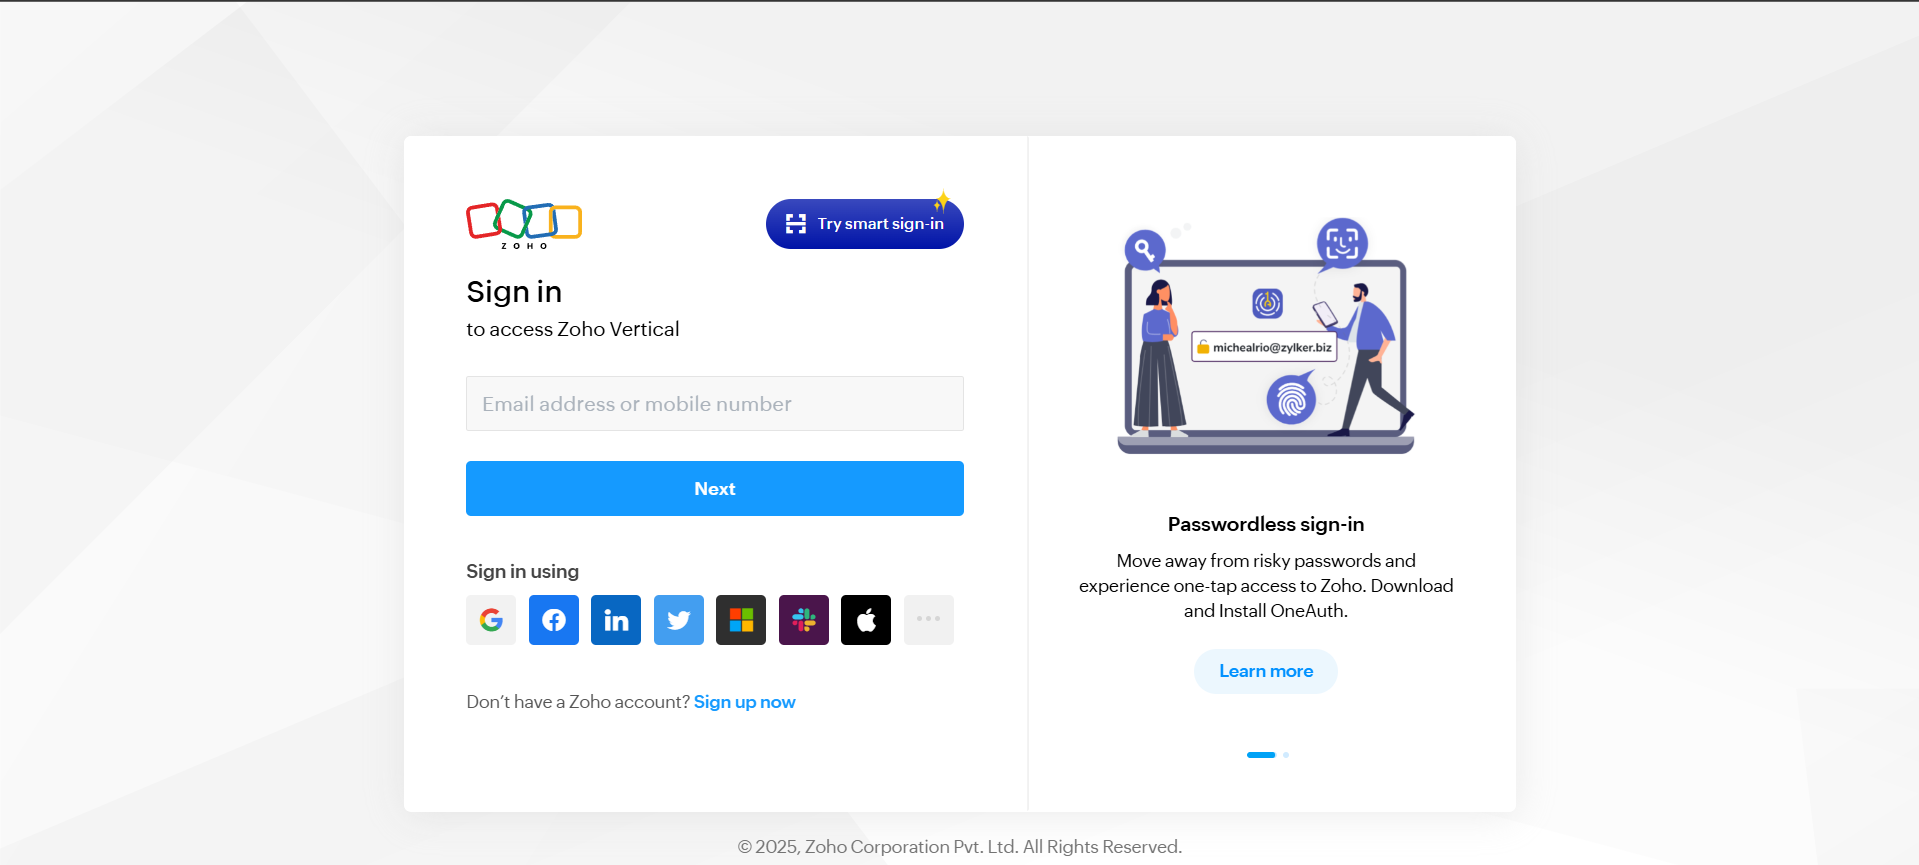Show more sign-in providers (three dots)
This screenshot has width=1919, height=865.
pyautogui.click(x=929, y=620)
